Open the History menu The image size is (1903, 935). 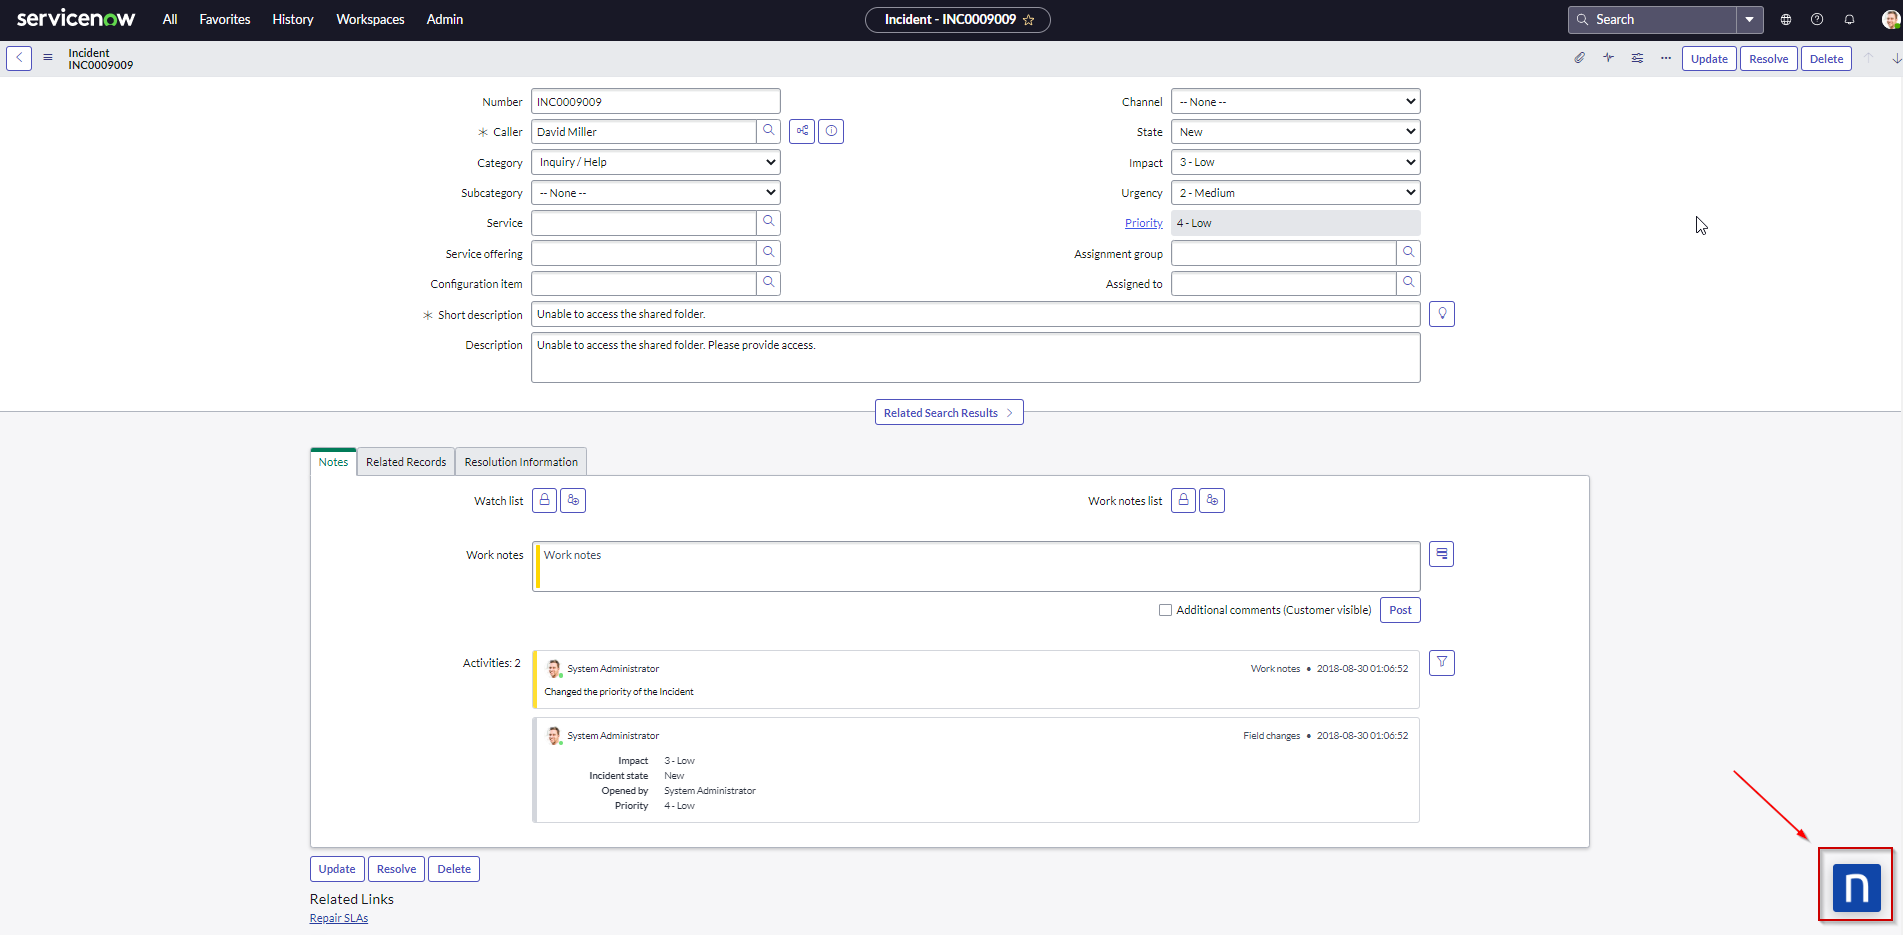click(293, 19)
